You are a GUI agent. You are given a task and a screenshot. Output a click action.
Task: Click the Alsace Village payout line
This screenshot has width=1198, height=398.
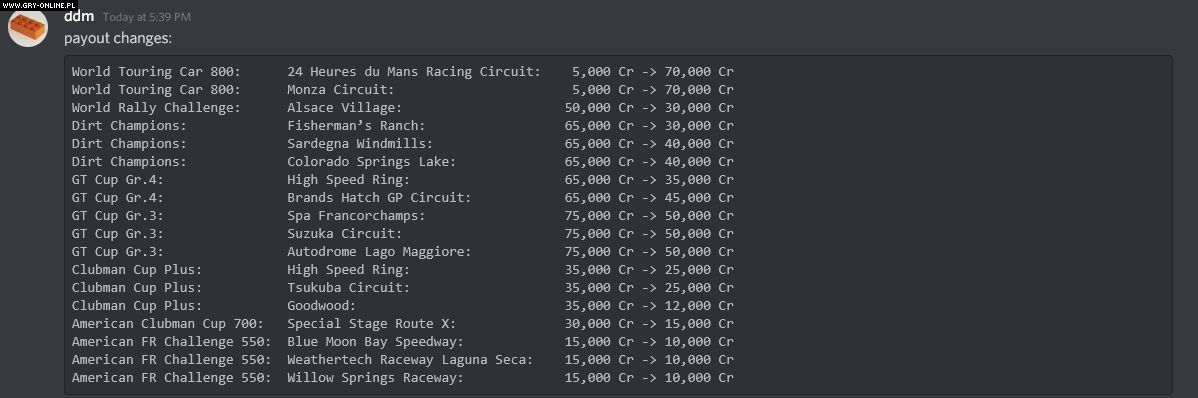tap(403, 108)
